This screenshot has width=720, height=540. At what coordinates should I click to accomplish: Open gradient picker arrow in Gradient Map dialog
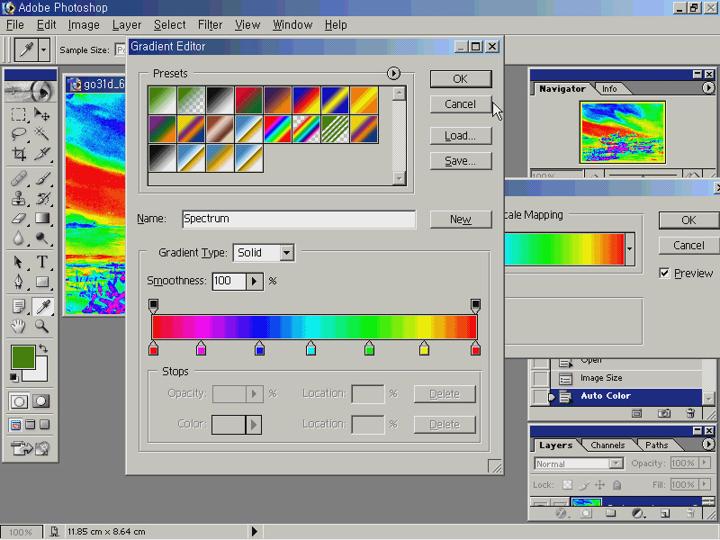pyautogui.click(x=630, y=249)
